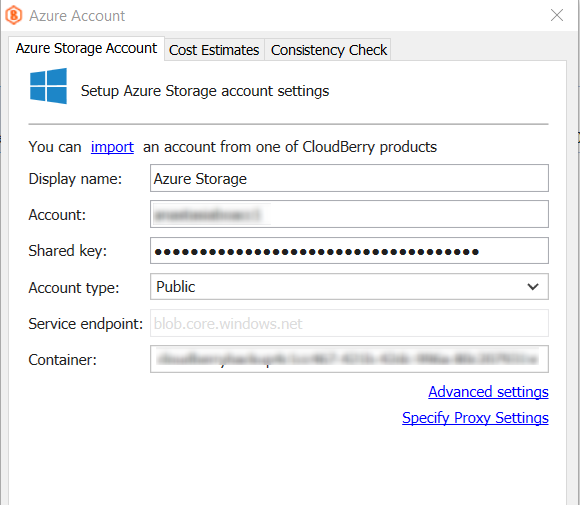Click the 'Azure Account' window title
The width and height of the screenshot is (580, 505).
[77, 16]
